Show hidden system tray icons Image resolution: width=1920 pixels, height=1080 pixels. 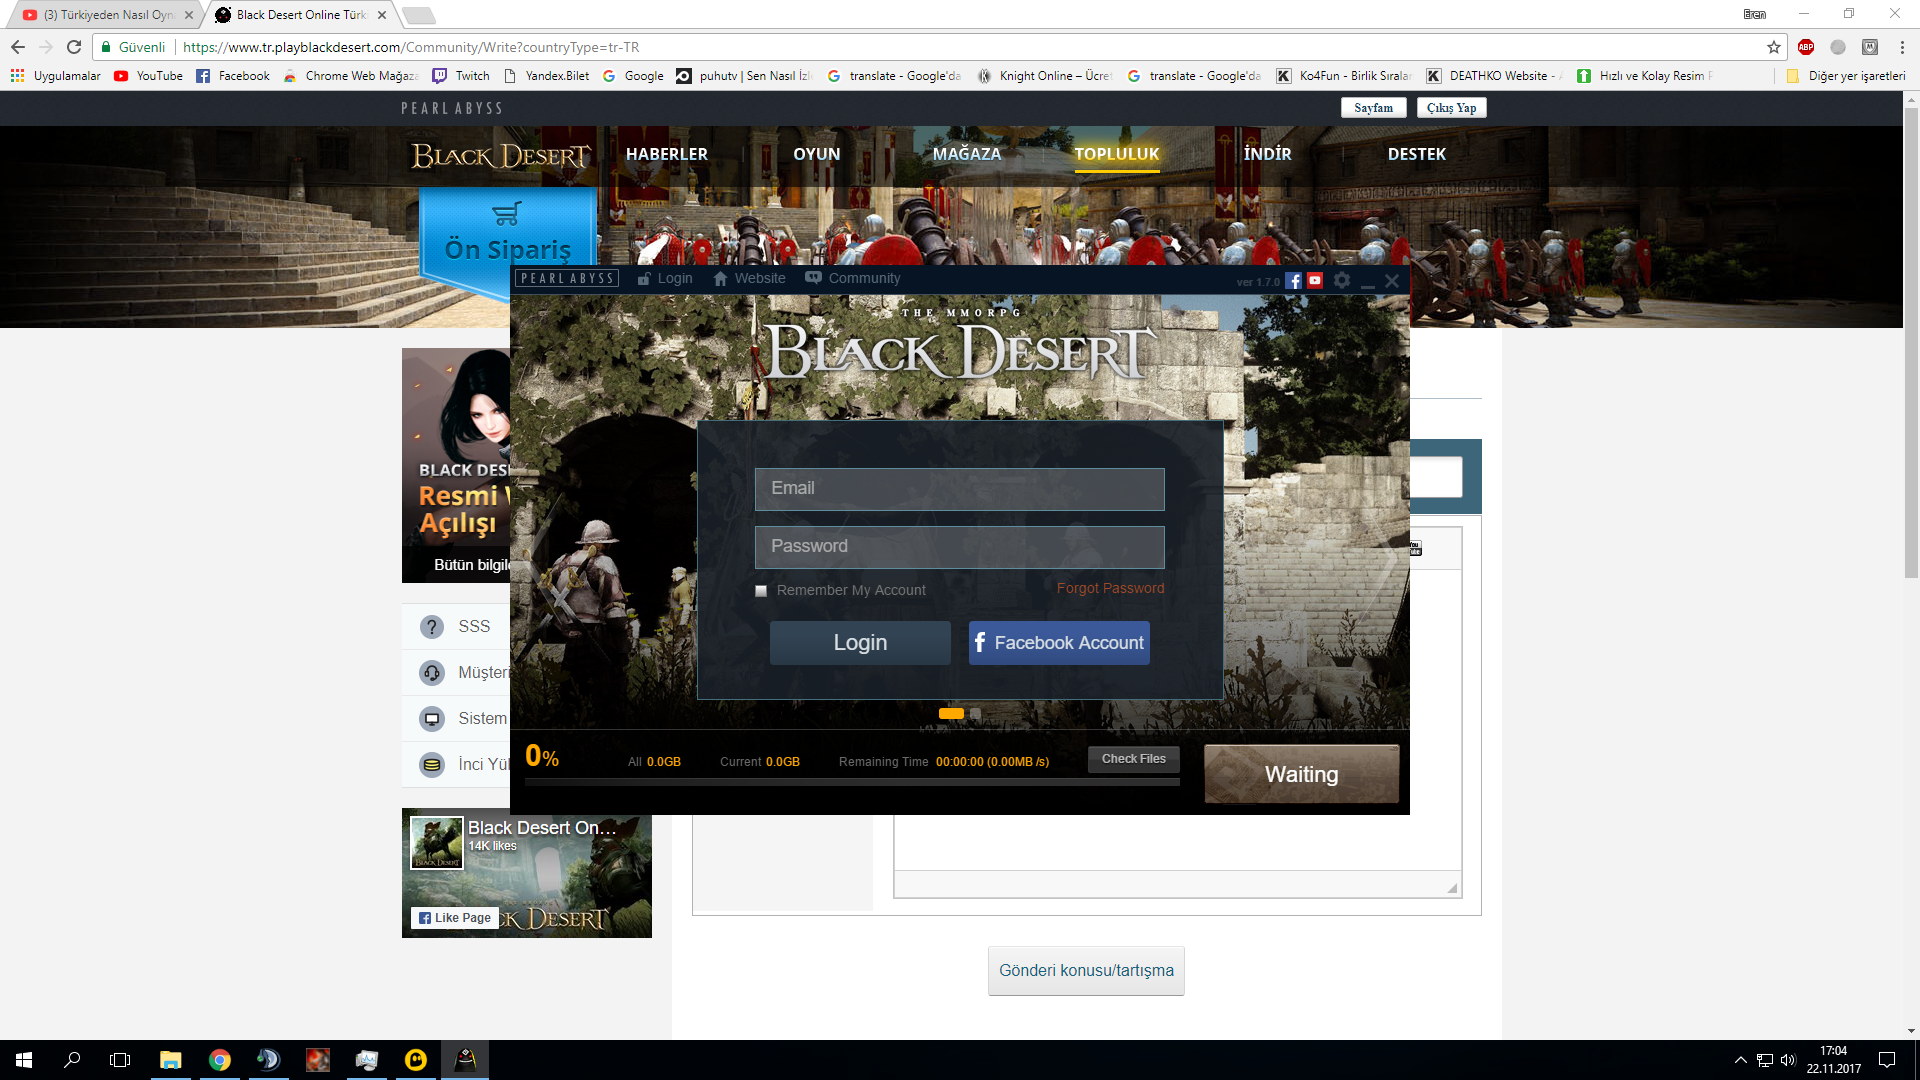pyautogui.click(x=1741, y=1060)
